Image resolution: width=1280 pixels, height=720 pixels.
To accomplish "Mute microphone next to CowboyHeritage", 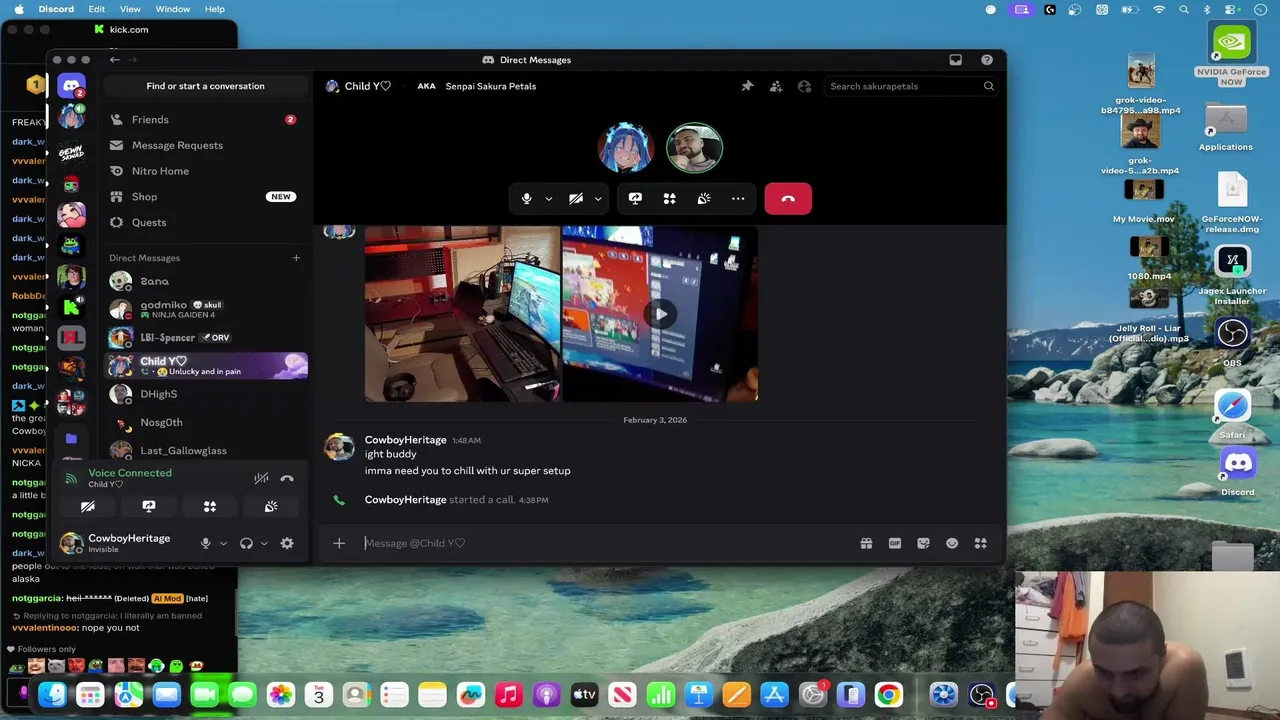I will (205, 543).
